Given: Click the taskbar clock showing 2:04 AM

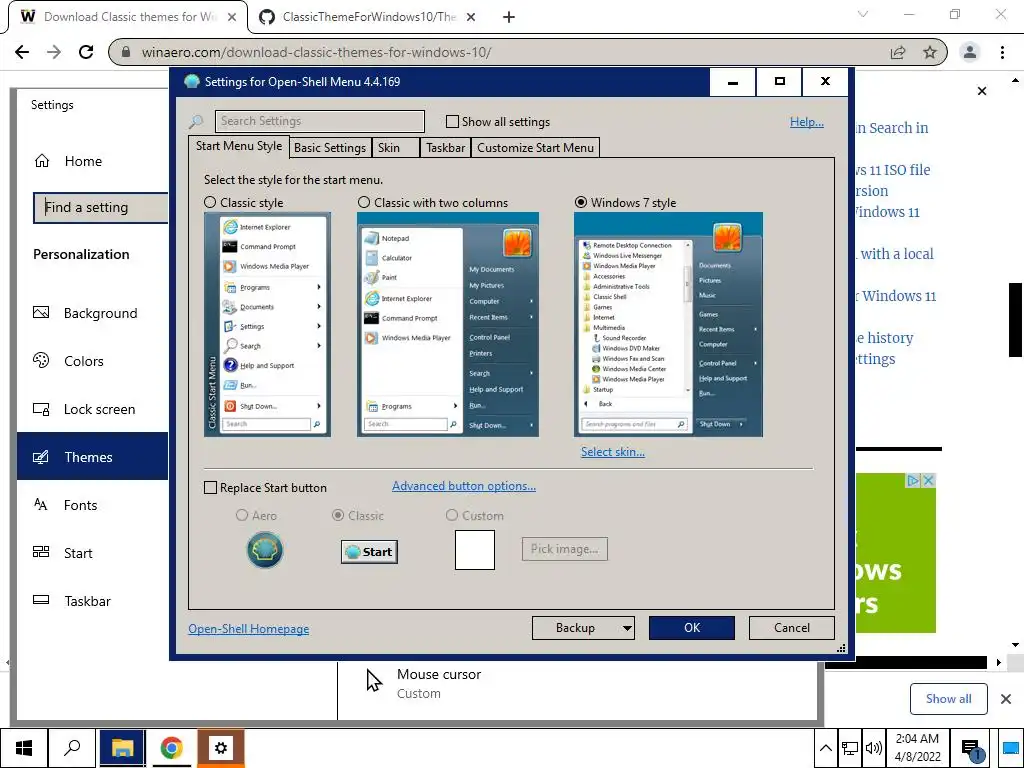Looking at the screenshot, I should [x=917, y=748].
